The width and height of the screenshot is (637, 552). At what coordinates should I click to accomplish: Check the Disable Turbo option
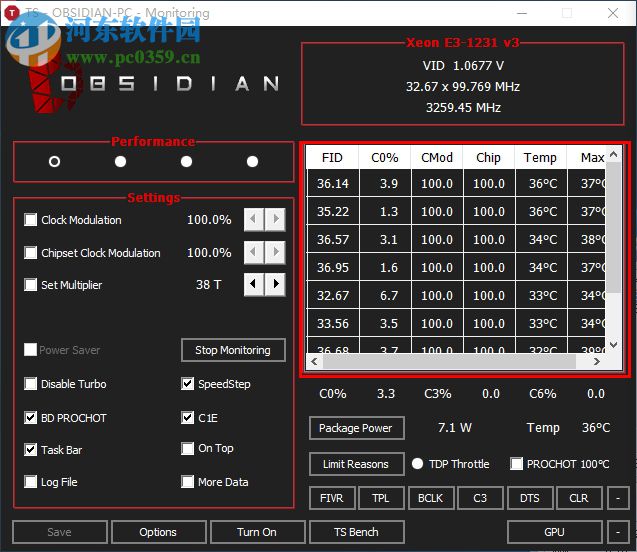click(x=30, y=384)
